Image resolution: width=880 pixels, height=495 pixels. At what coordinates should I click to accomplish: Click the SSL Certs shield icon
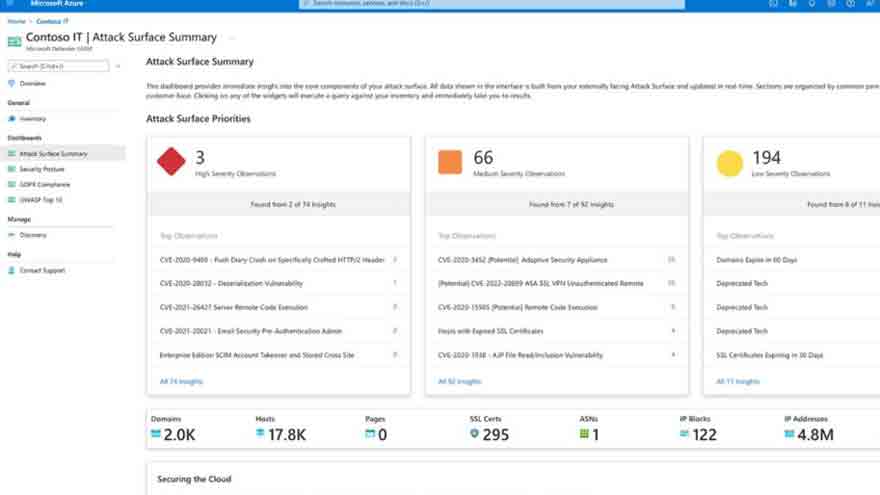(x=474, y=433)
